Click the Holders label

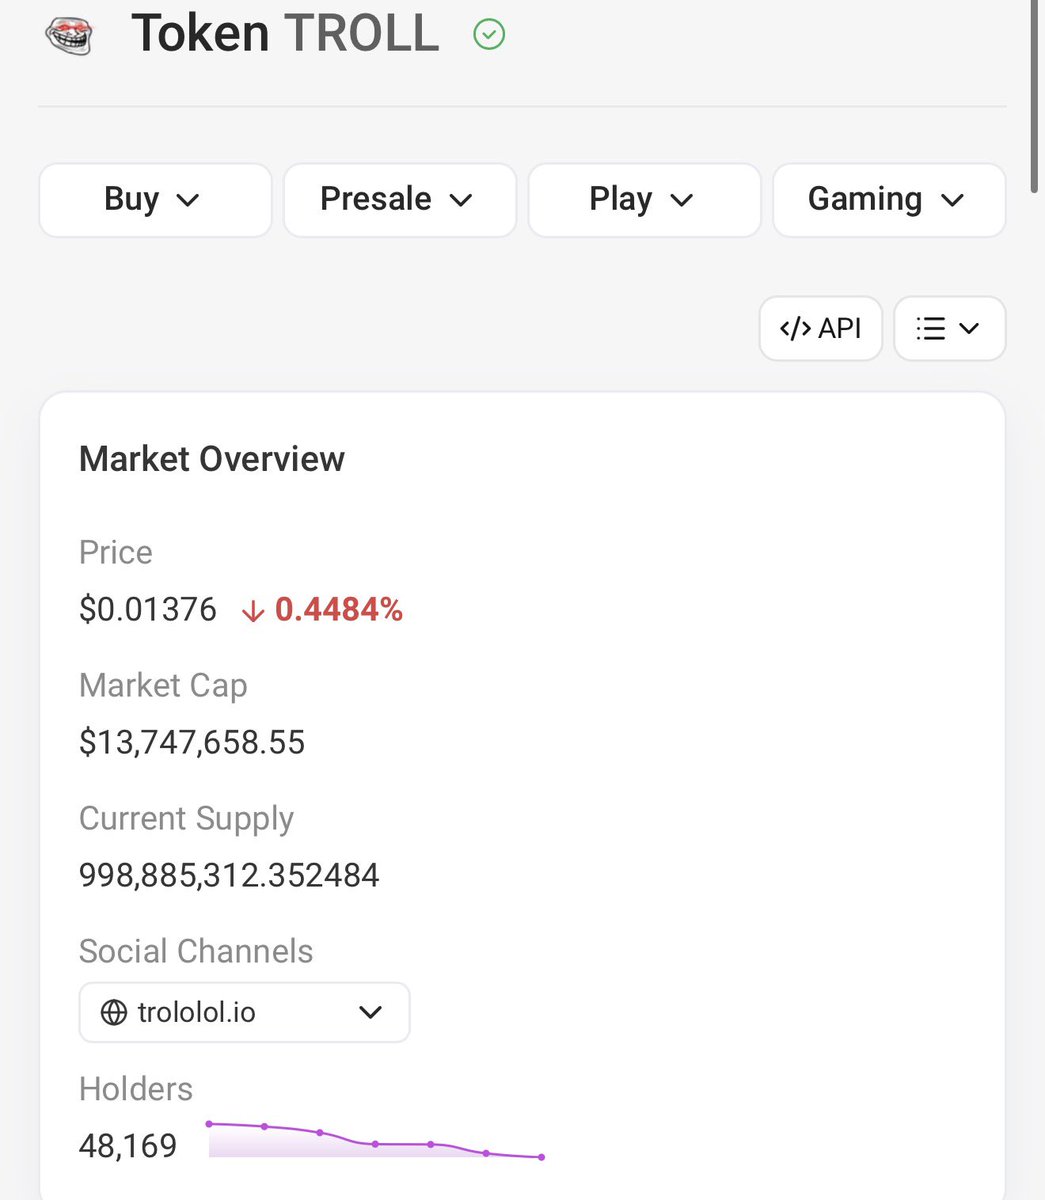pyautogui.click(x=136, y=1088)
